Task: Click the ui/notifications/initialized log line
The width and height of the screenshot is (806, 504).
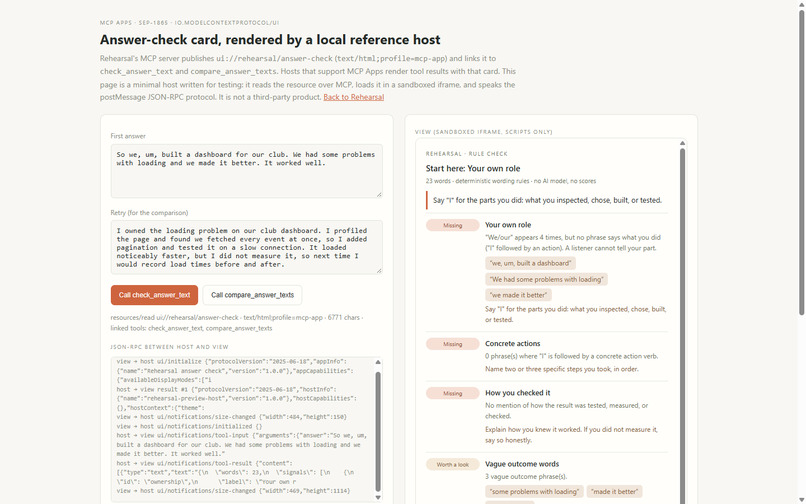Action: 189,426
